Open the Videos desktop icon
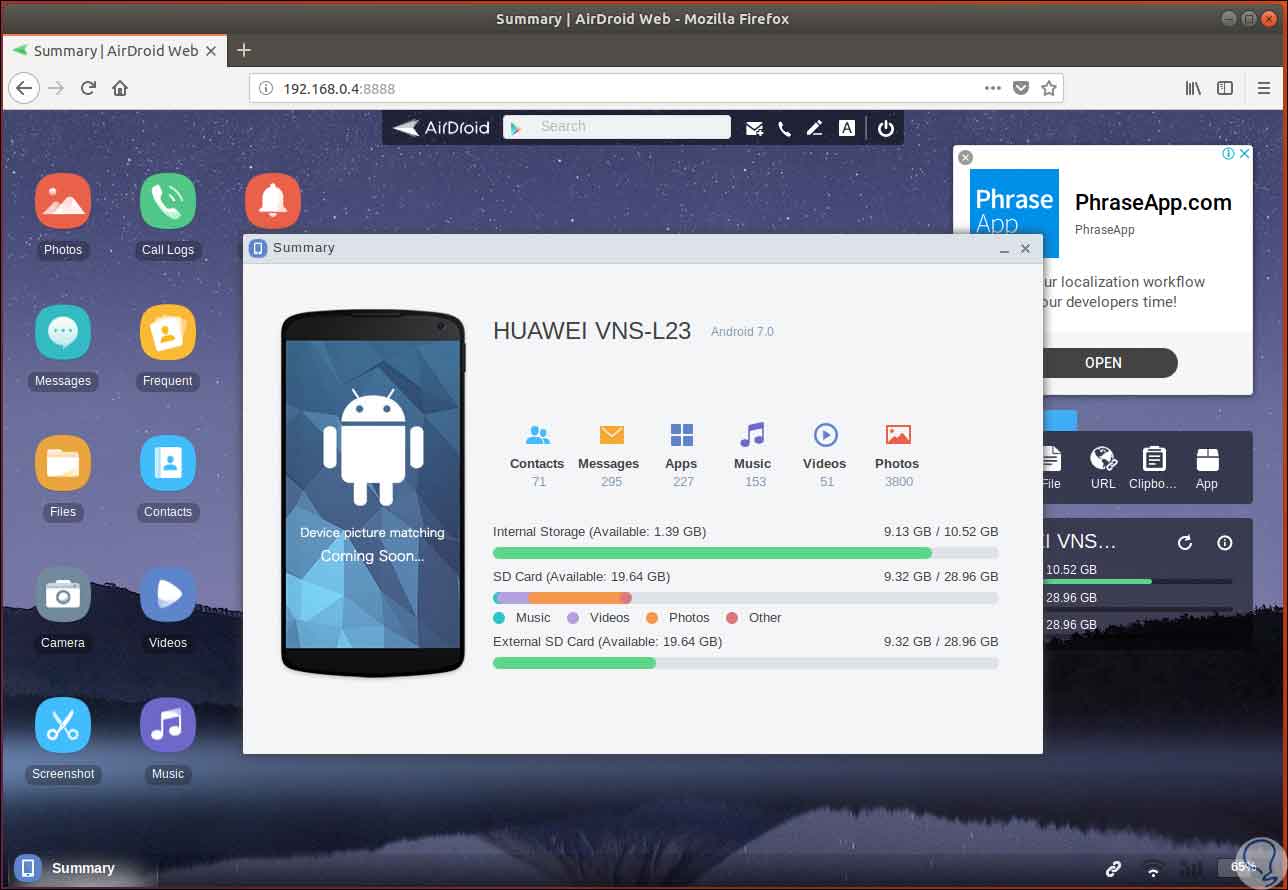The height and width of the screenshot is (890, 1288). (x=168, y=595)
